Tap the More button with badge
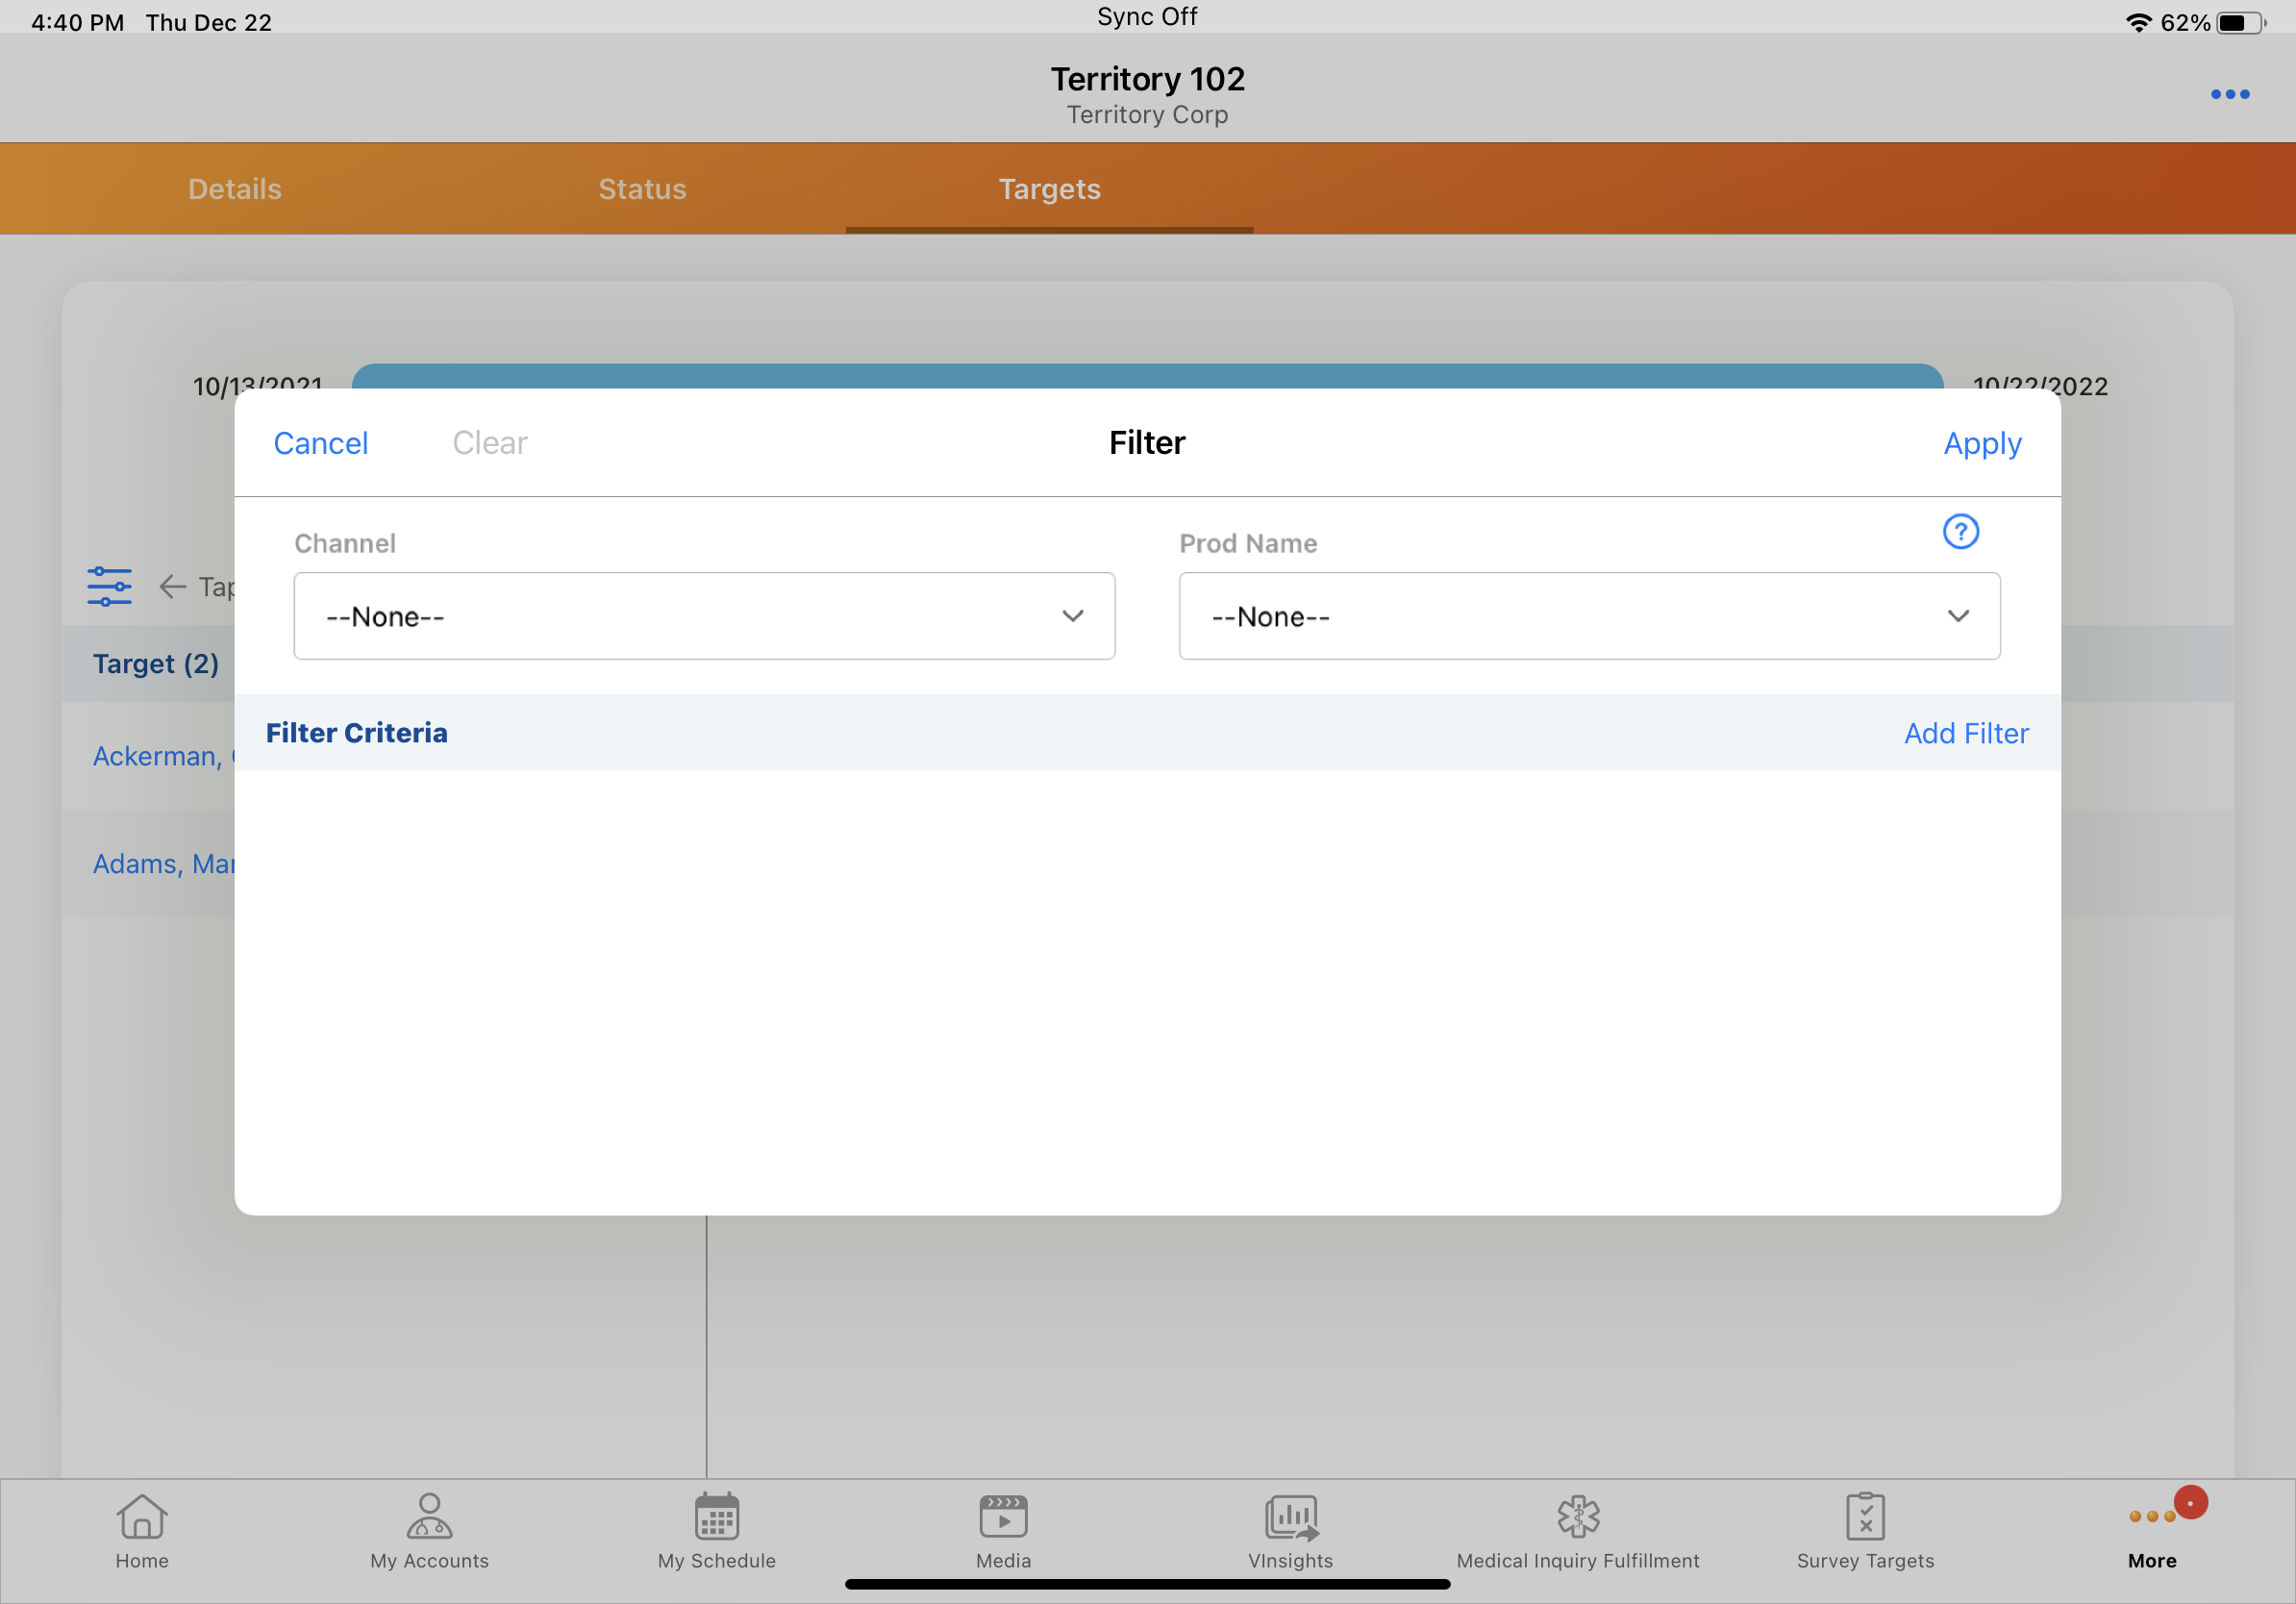Viewport: 2296px width, 1604px height. [2152, 1530]
